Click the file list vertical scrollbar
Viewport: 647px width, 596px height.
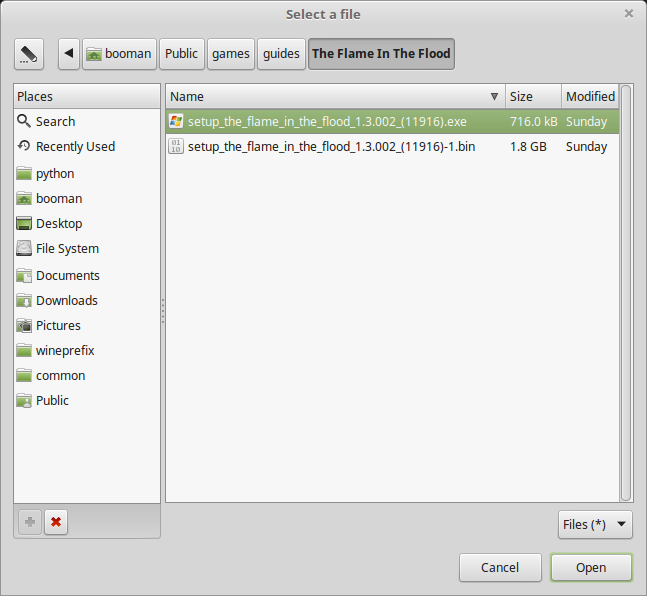tap(626, 293)
